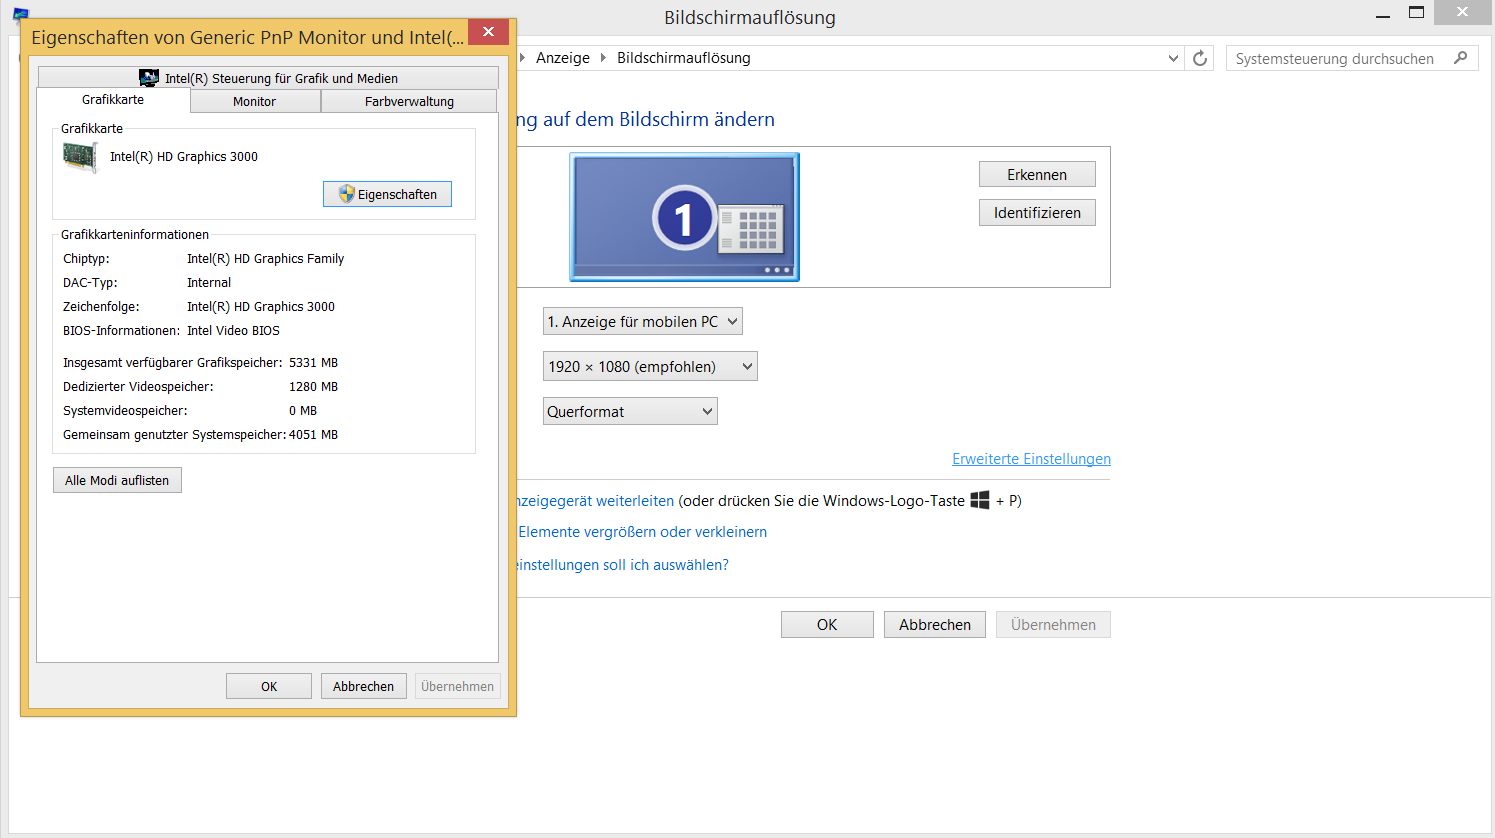Open Erweiterte Einstellungen link

point(1031,459)
